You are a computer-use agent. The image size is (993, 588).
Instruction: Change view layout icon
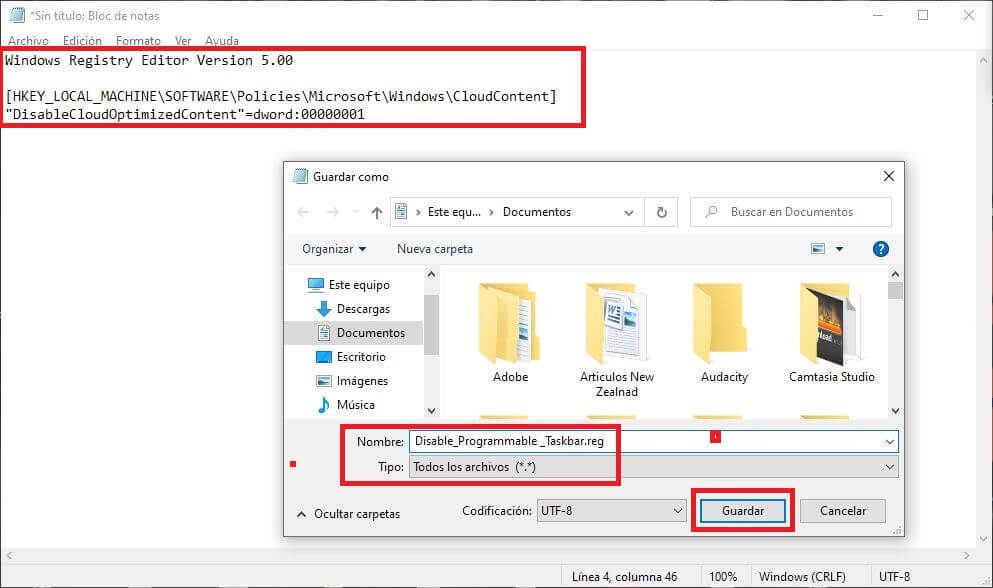click(818, 249)
